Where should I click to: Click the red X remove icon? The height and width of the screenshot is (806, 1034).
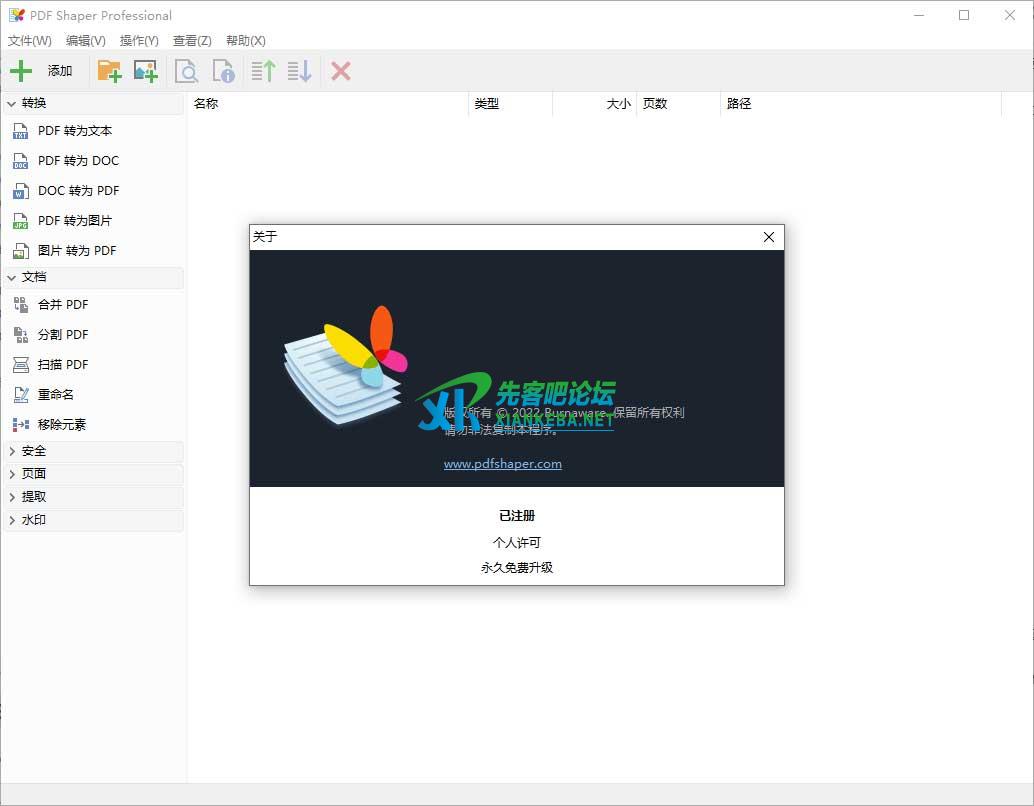point(341,71)
